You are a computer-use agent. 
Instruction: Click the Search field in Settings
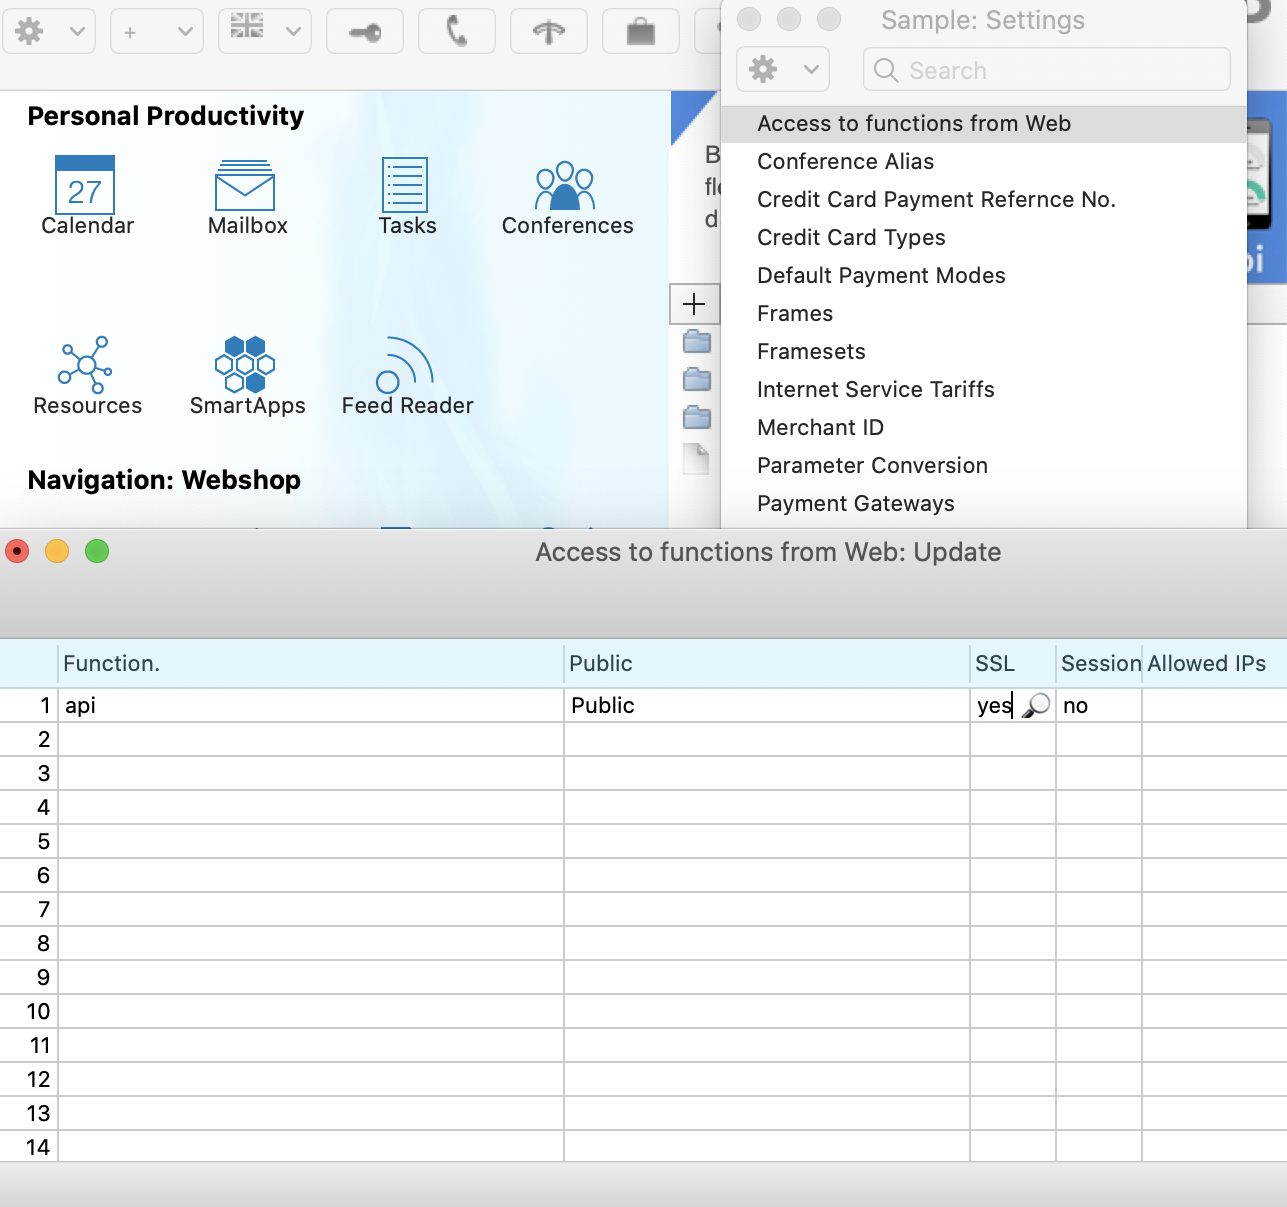[1046, 70]
